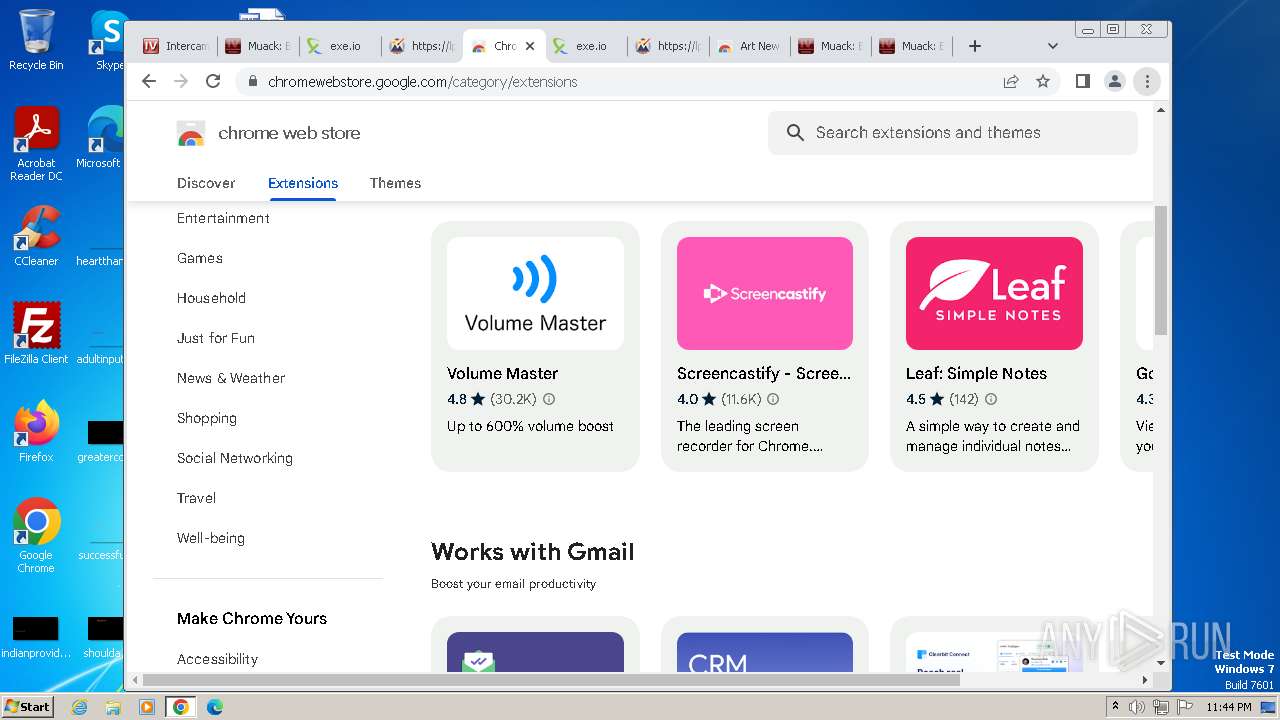Open the CCleaner desktop icon
Screen dimensions: 1280x720
point(36,236)
